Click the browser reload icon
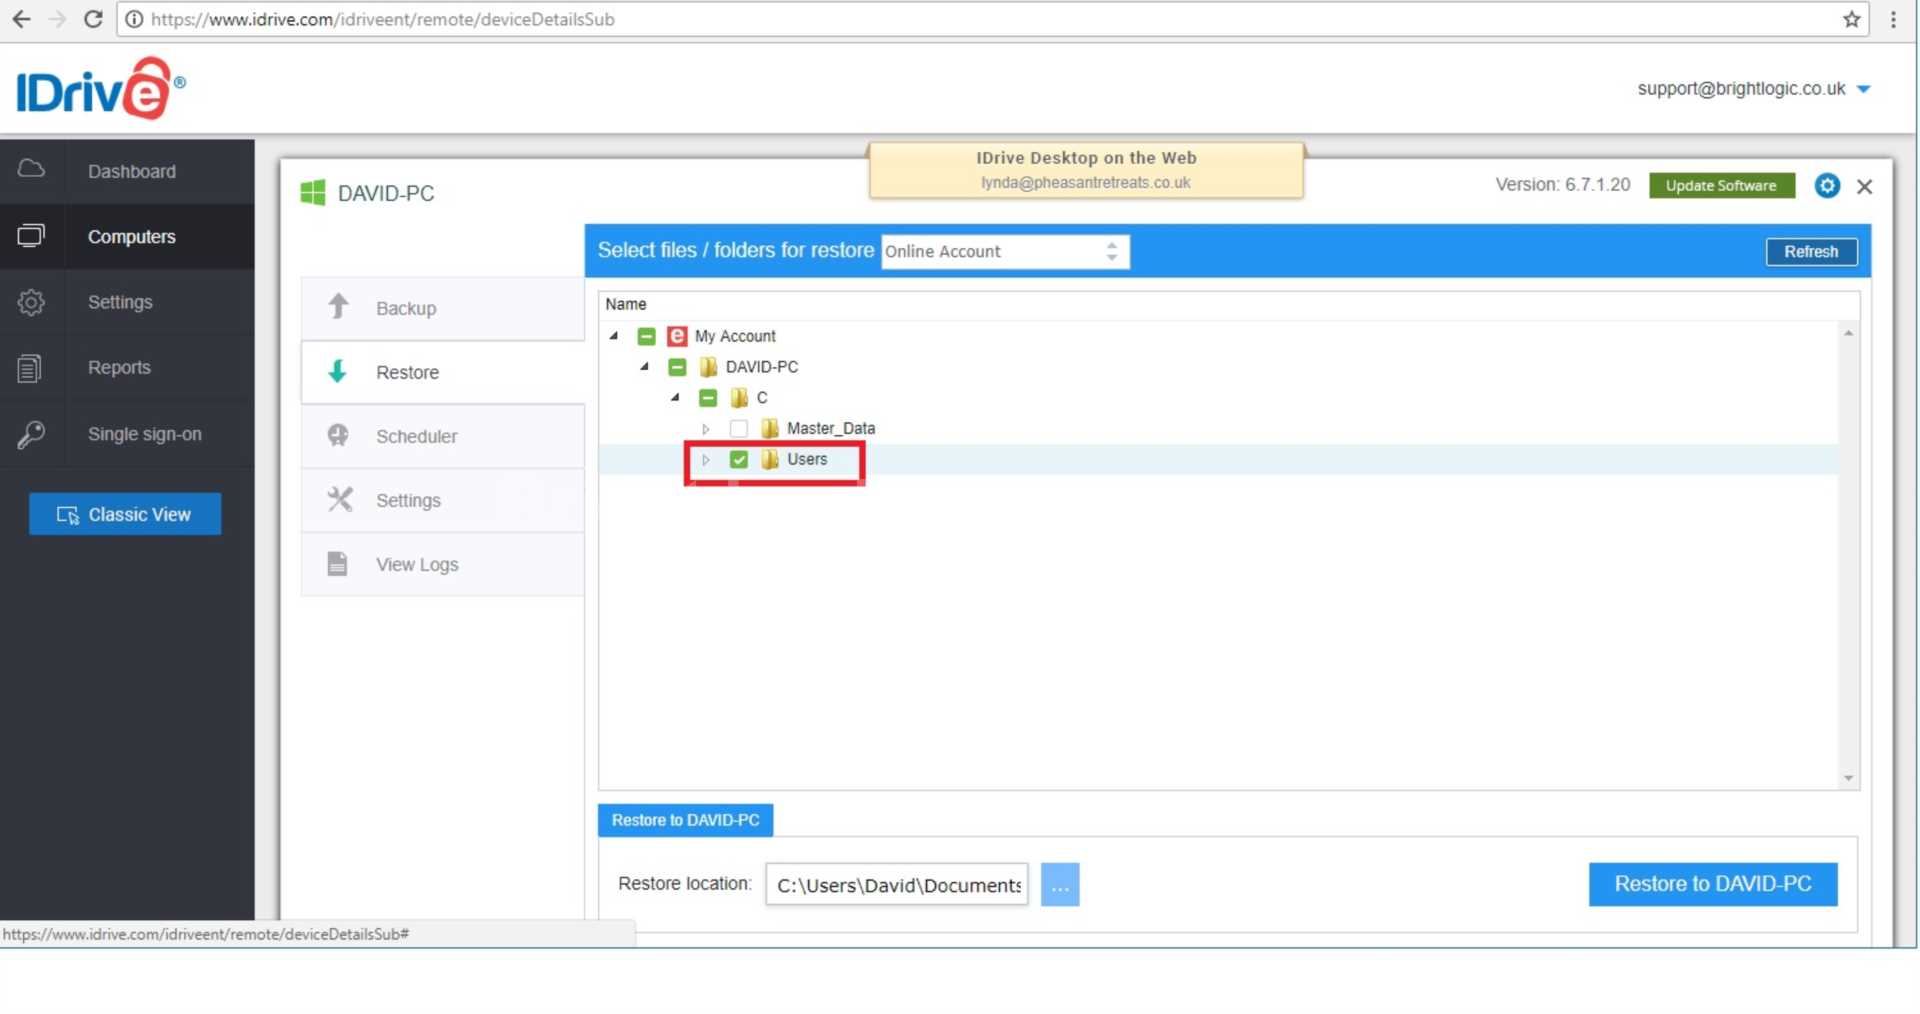Screen dimensions: 1920x1014 point(93,19)
